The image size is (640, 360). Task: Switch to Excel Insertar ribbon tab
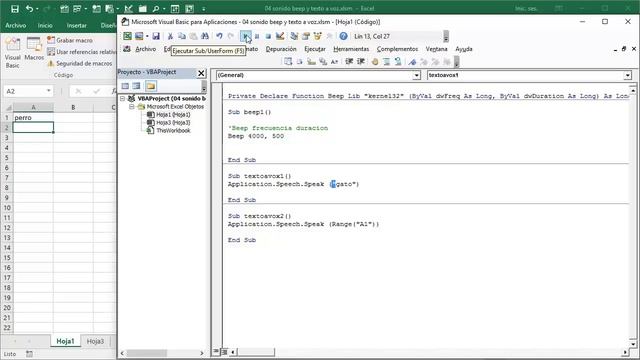[x=76, y=25]
